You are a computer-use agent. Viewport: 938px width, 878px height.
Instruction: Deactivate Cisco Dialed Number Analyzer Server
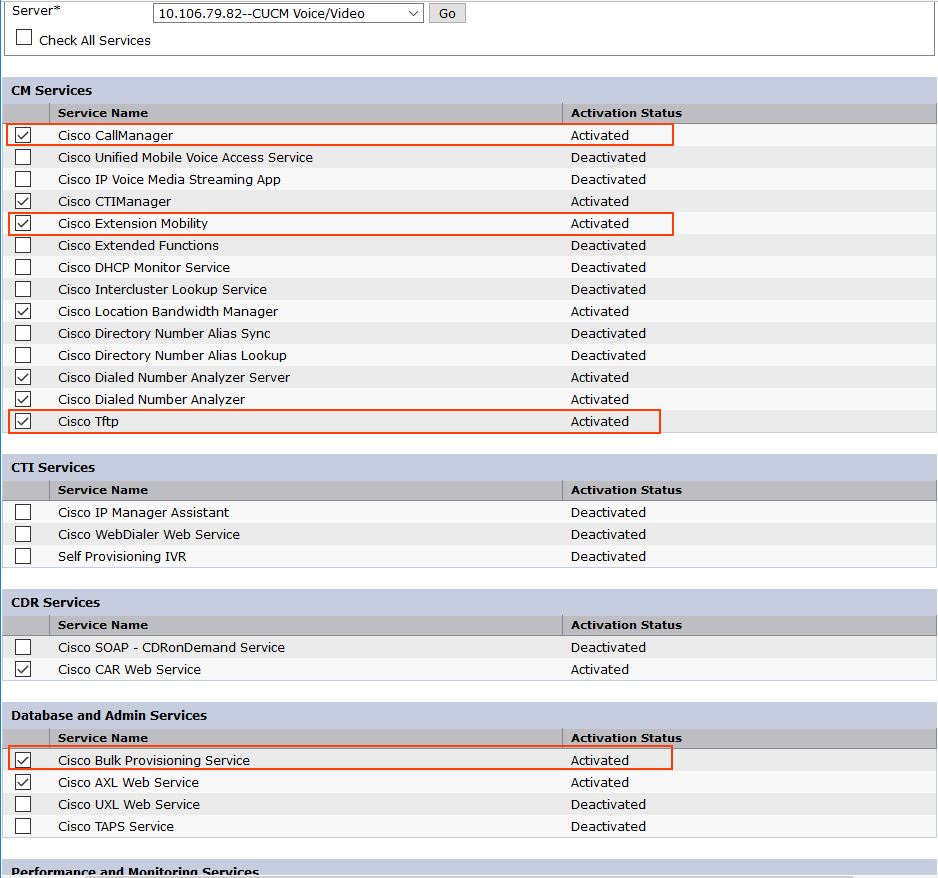point(23,377)
